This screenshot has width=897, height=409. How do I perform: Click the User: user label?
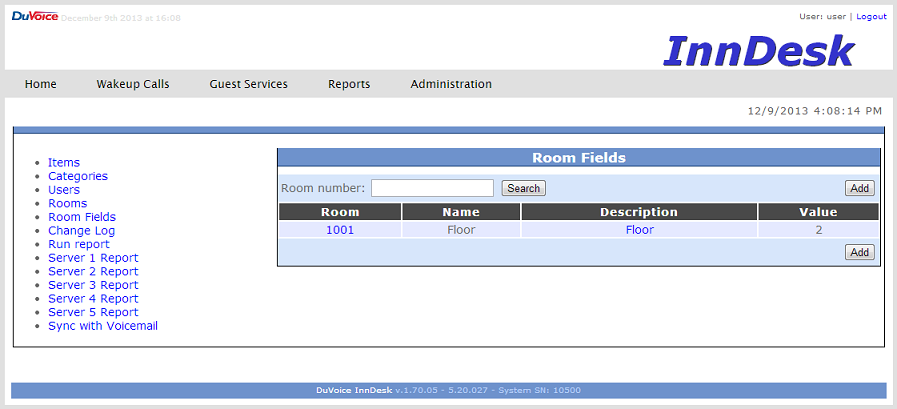coord(822,17)
